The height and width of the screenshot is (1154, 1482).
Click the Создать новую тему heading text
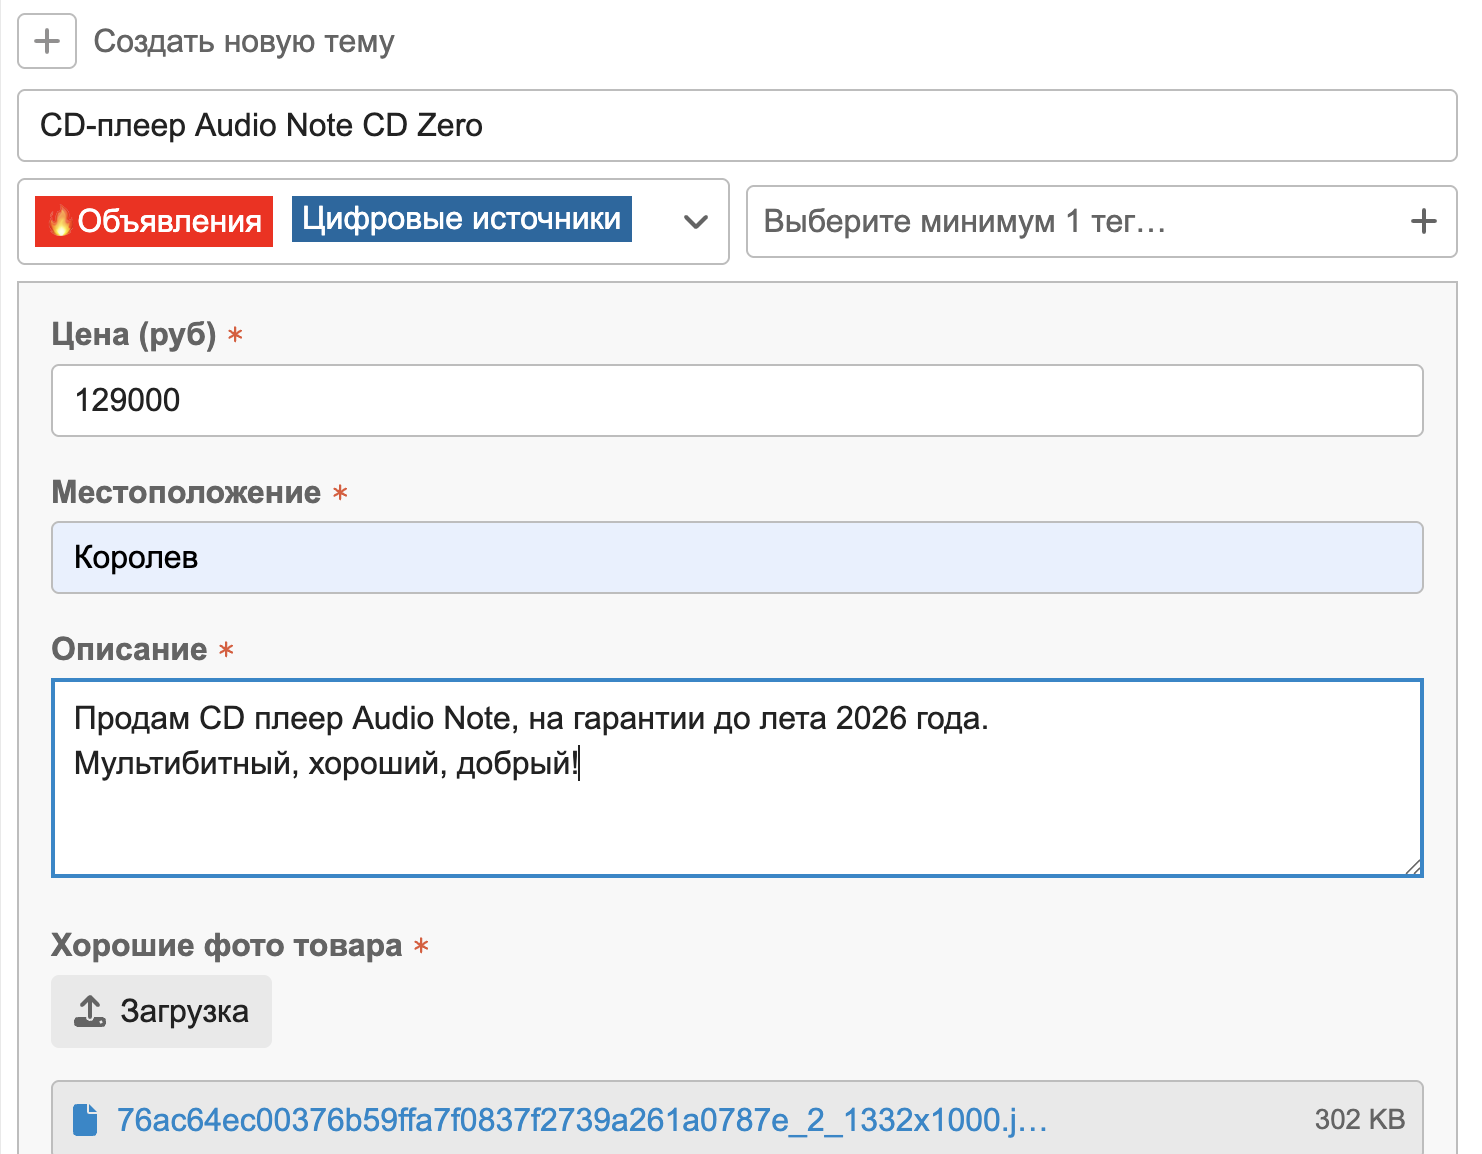coord(244,42)
